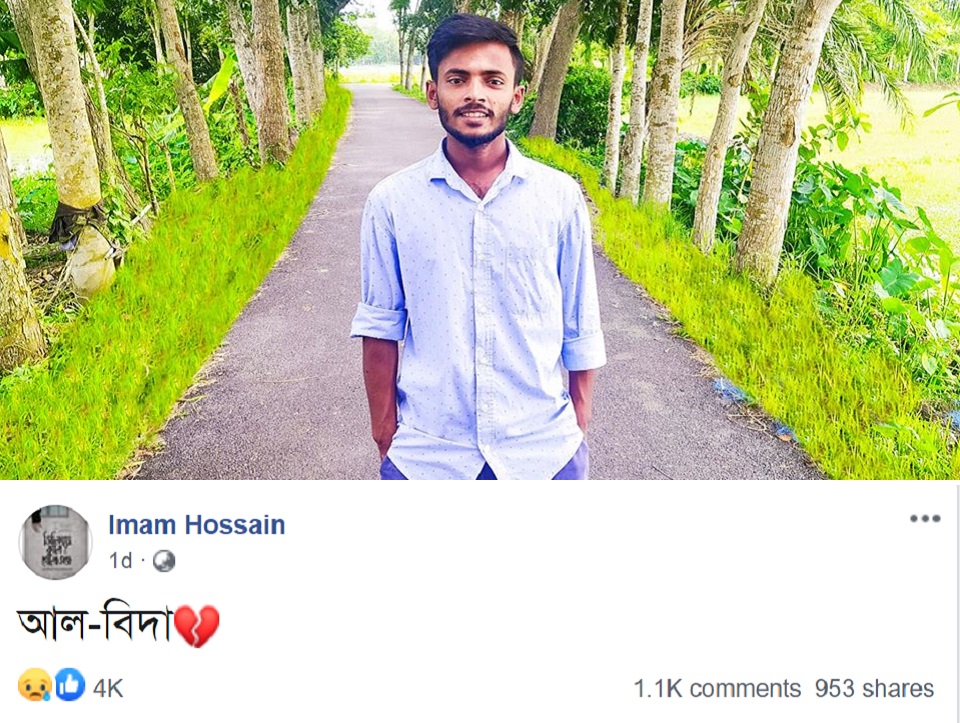
Task: Open the 4K reactions count
Action: [x=108, y=689]
